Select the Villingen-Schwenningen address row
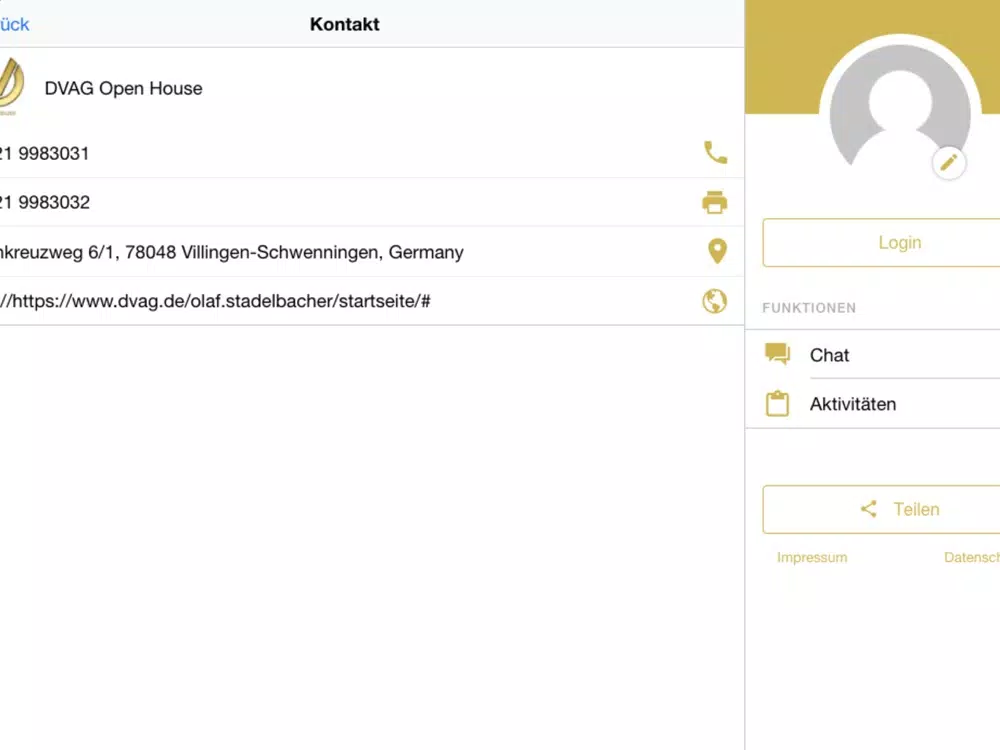 (372, 252)
